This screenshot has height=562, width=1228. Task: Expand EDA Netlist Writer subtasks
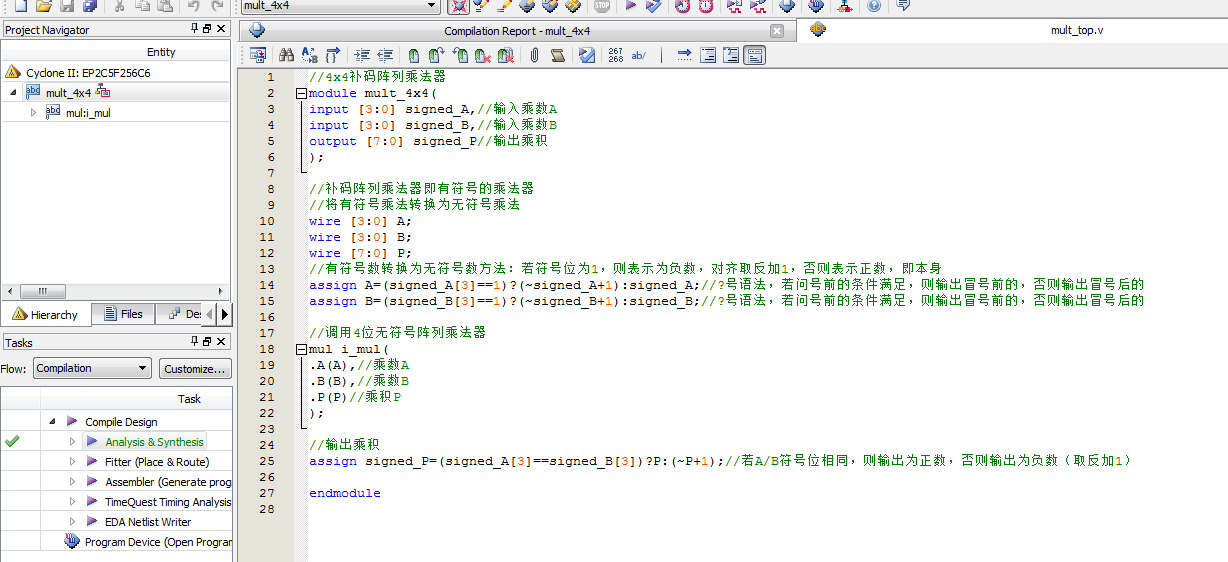[x=72, y=522]
